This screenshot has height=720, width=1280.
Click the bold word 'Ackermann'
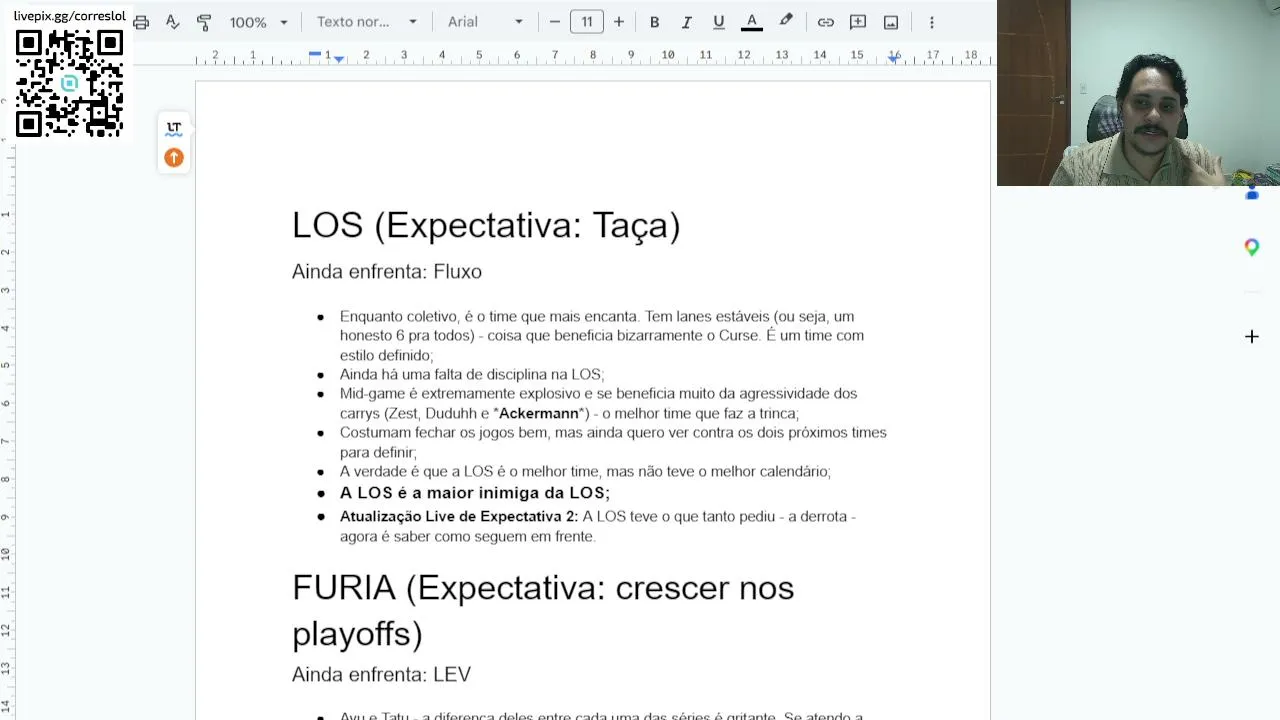(x=539, y=413)
